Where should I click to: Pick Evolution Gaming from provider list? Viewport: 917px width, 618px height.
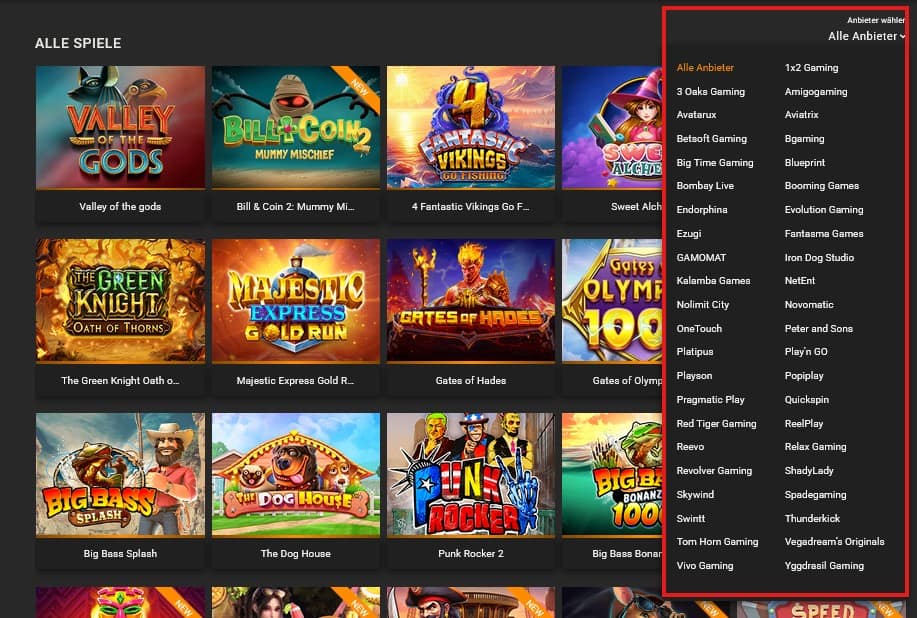click(x=824, y=210)
